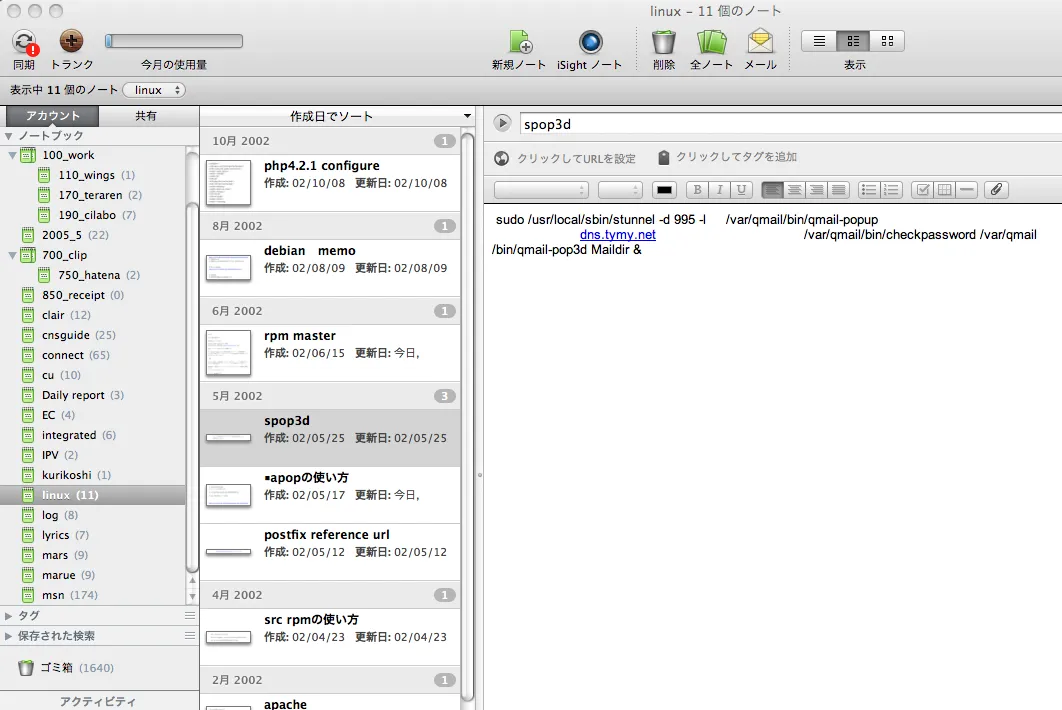Image resolution: width=1062 pixels, height=710 pixels.
Task: Open the sort order (作成日でソート) dropdown
Action: tap(332, 116)
